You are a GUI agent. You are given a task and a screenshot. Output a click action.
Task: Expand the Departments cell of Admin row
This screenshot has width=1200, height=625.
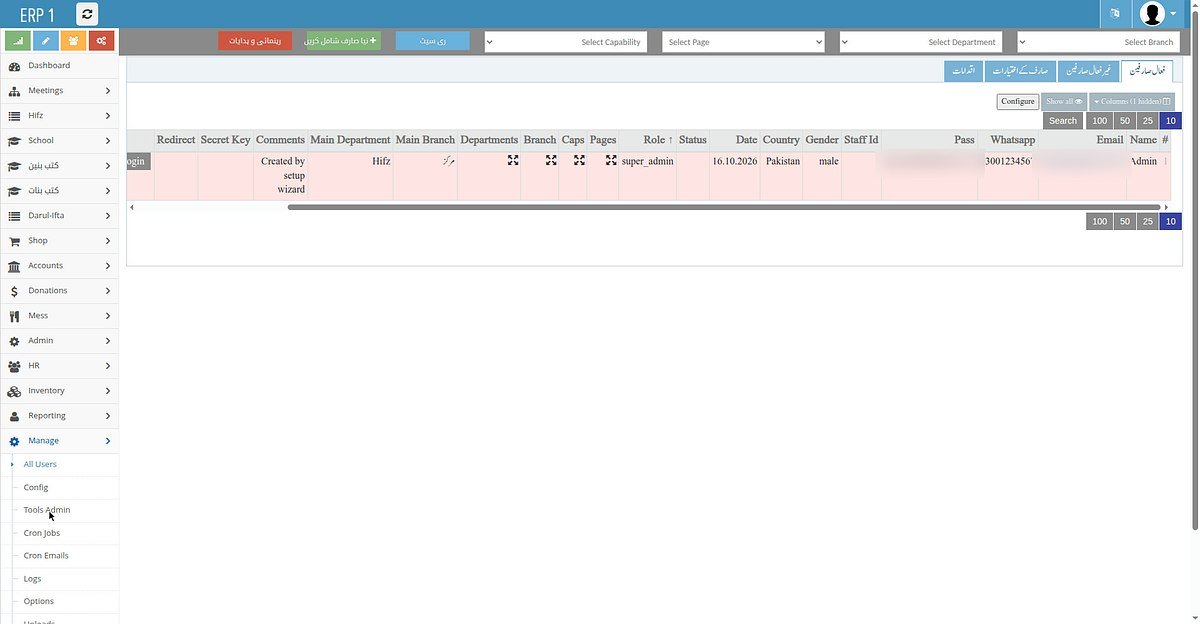point(513,160)
